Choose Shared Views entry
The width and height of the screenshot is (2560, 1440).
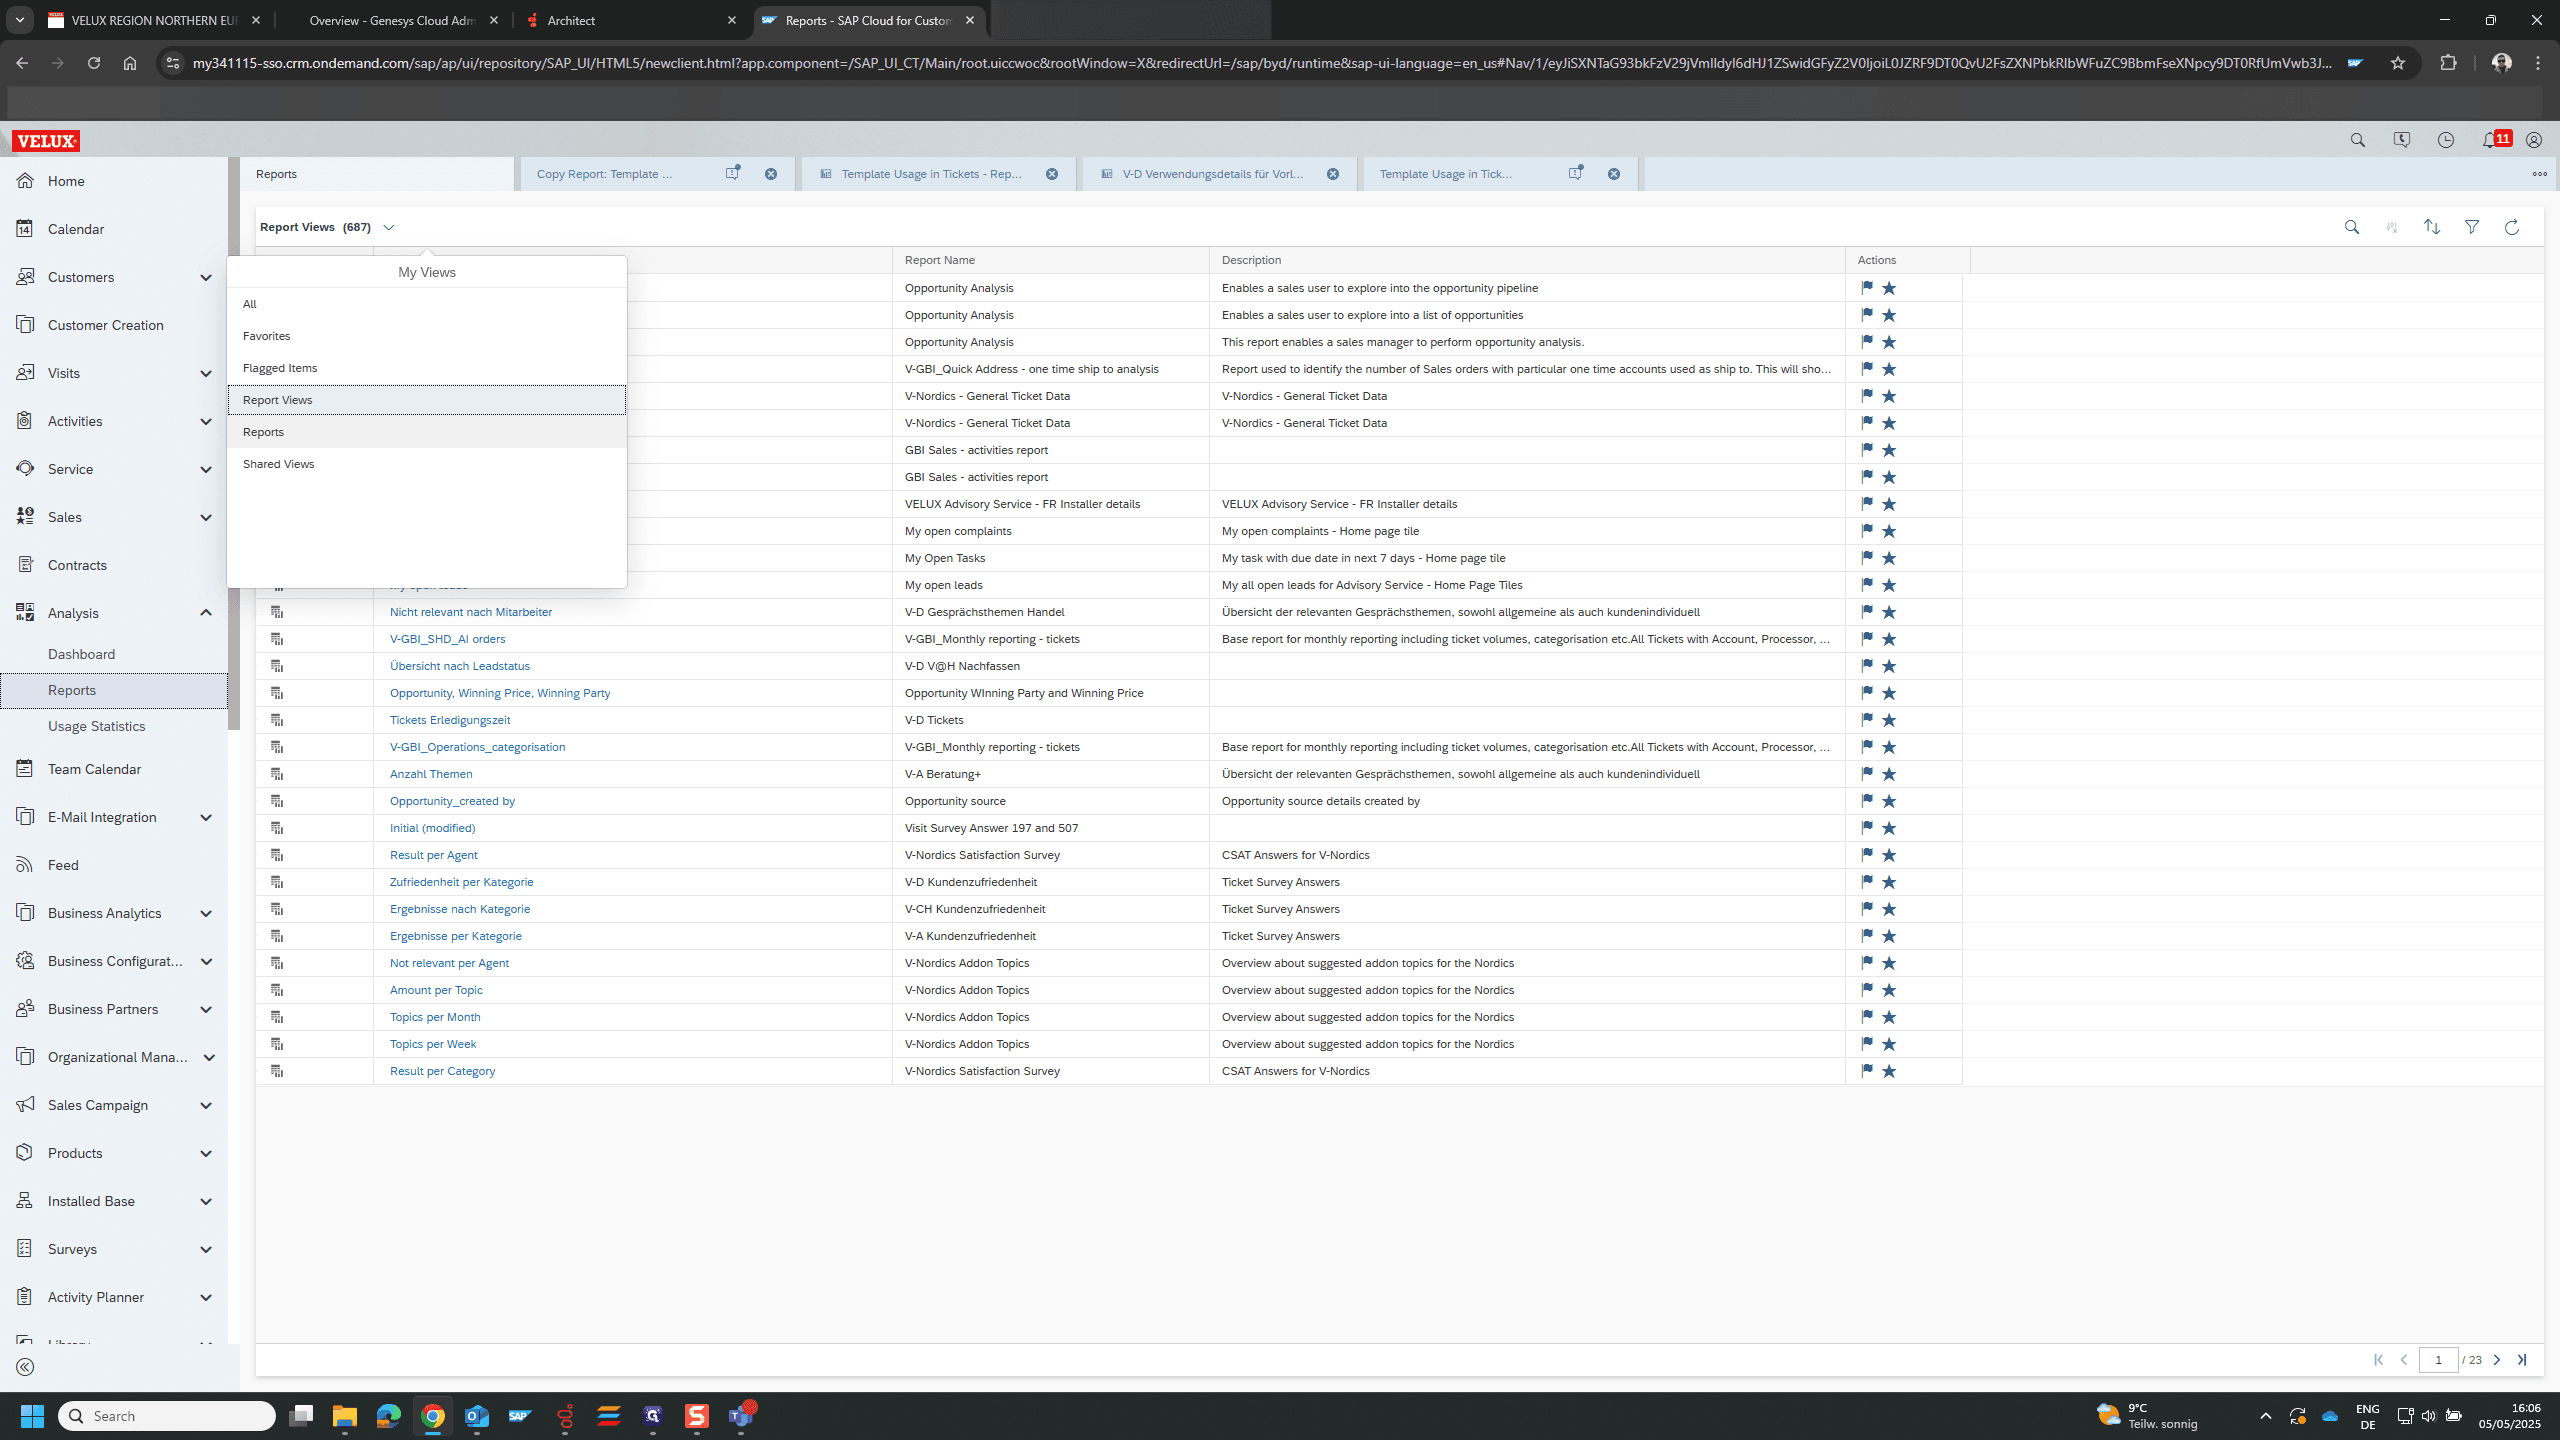pos(427,464)
